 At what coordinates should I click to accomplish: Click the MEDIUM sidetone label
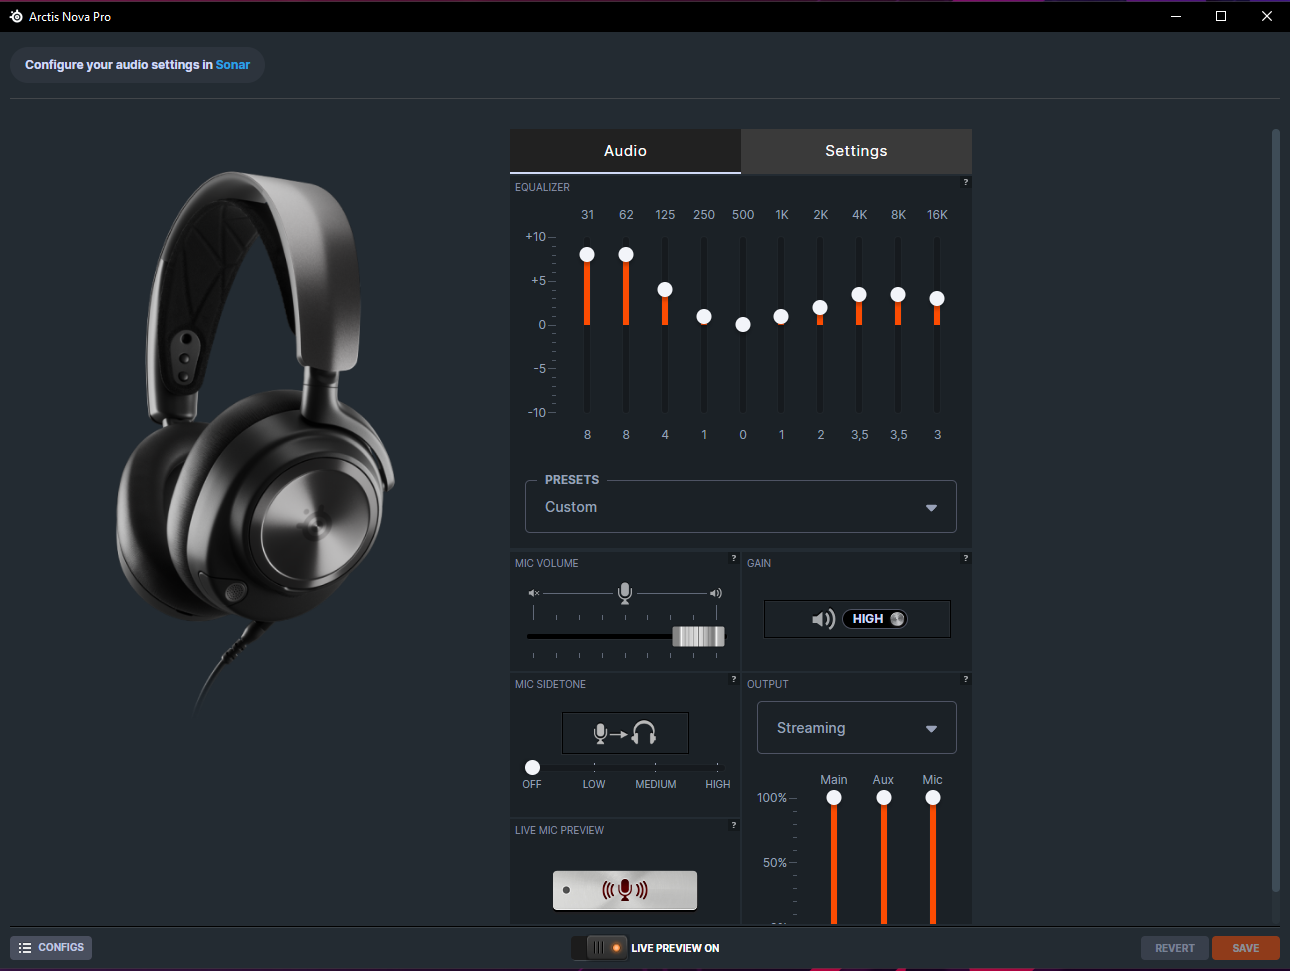pyautogui.click(x=656, y=784)
